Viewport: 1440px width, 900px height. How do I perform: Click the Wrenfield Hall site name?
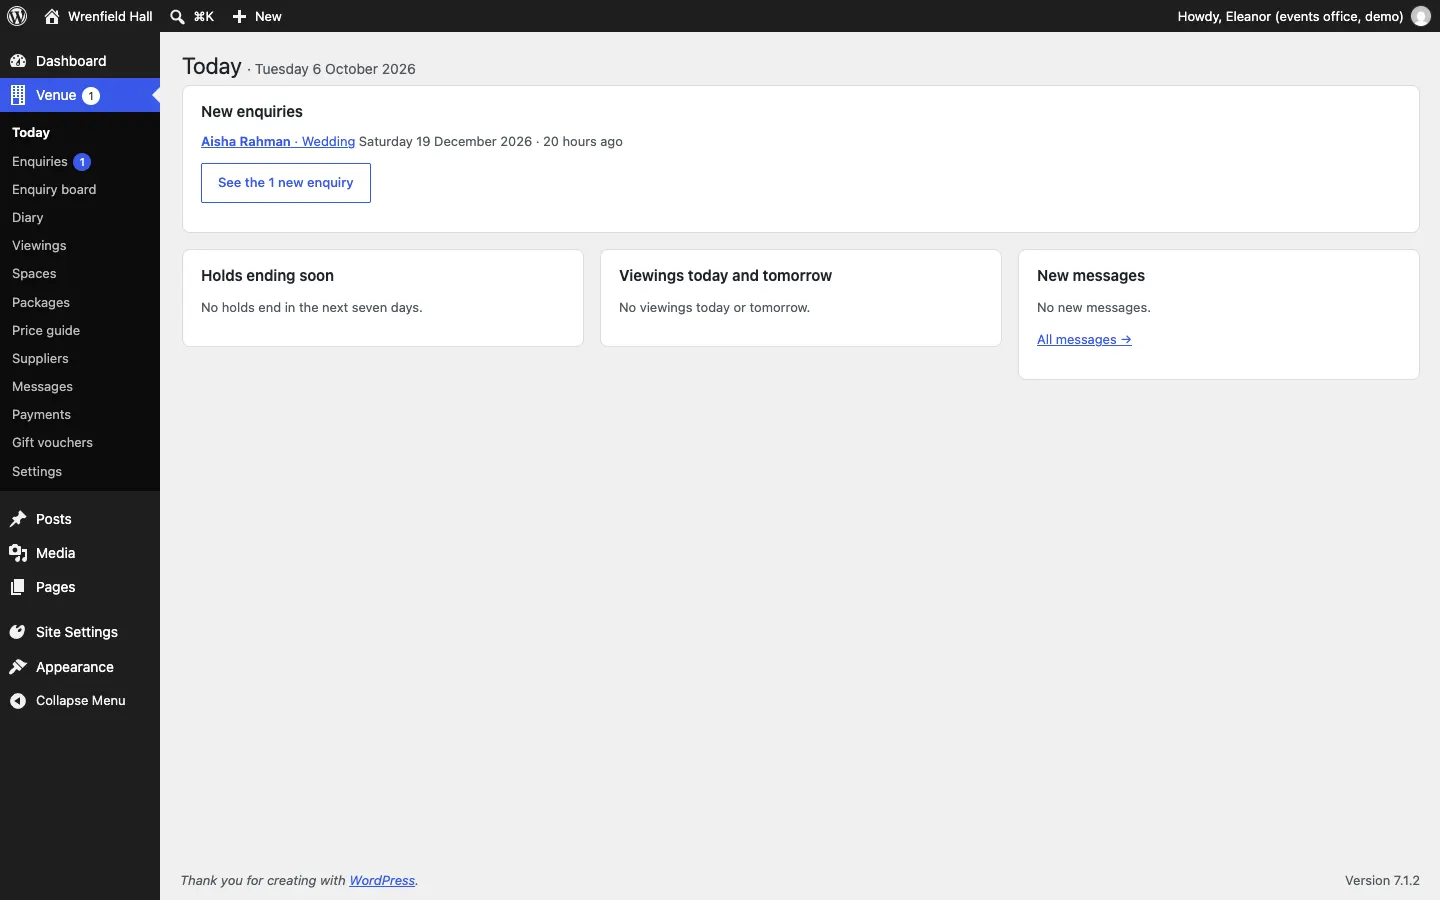[110, 17]
